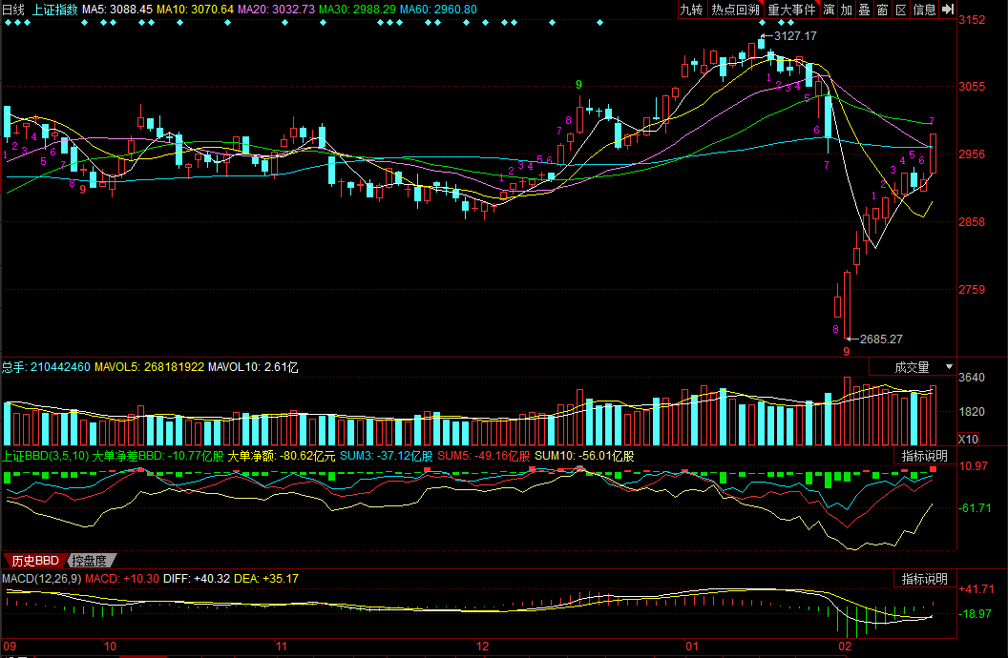1008x658 pixels.
Task: Open 指标说明 for the BBD panel
Action: click(924, 455)
